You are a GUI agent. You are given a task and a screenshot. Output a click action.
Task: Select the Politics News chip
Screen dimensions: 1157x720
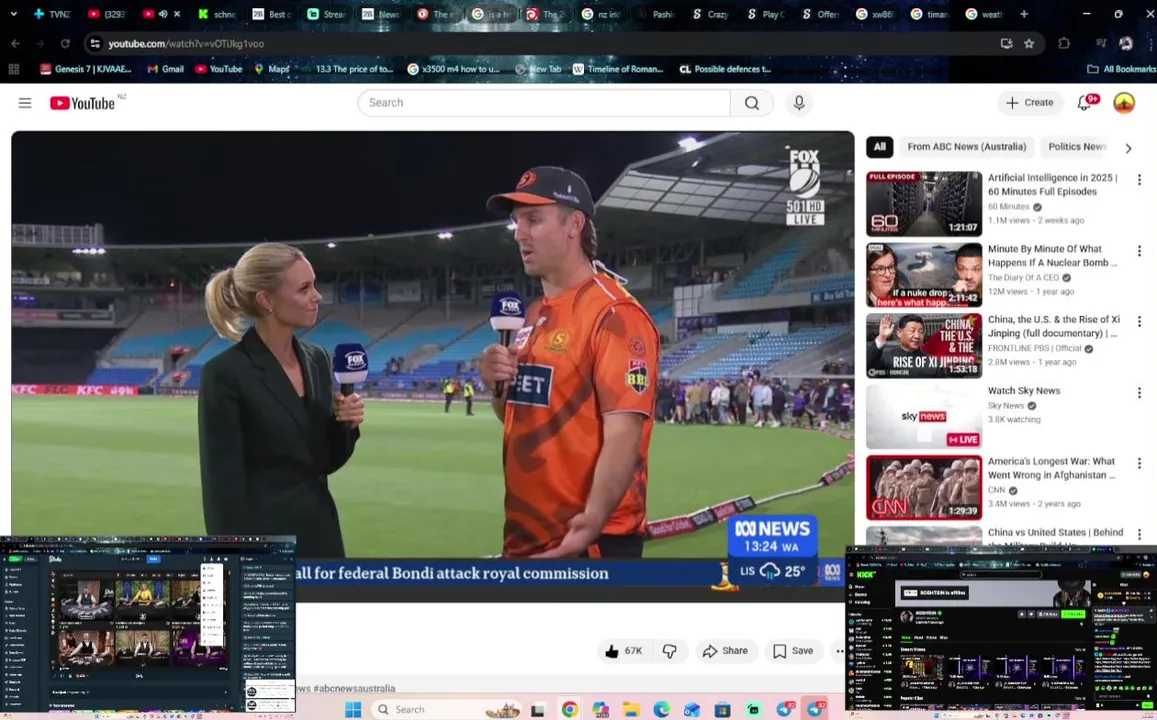(1077, 147)
